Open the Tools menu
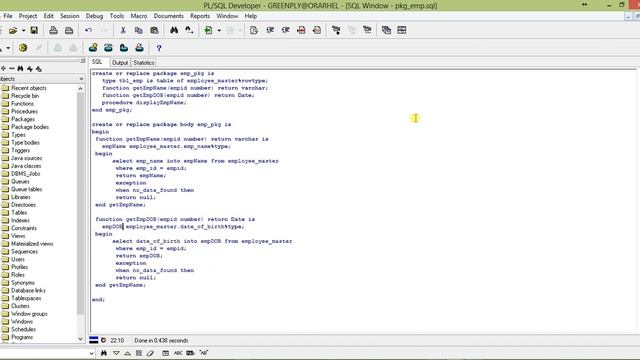The height and width of the screenshot is (360, 640). 117,16
